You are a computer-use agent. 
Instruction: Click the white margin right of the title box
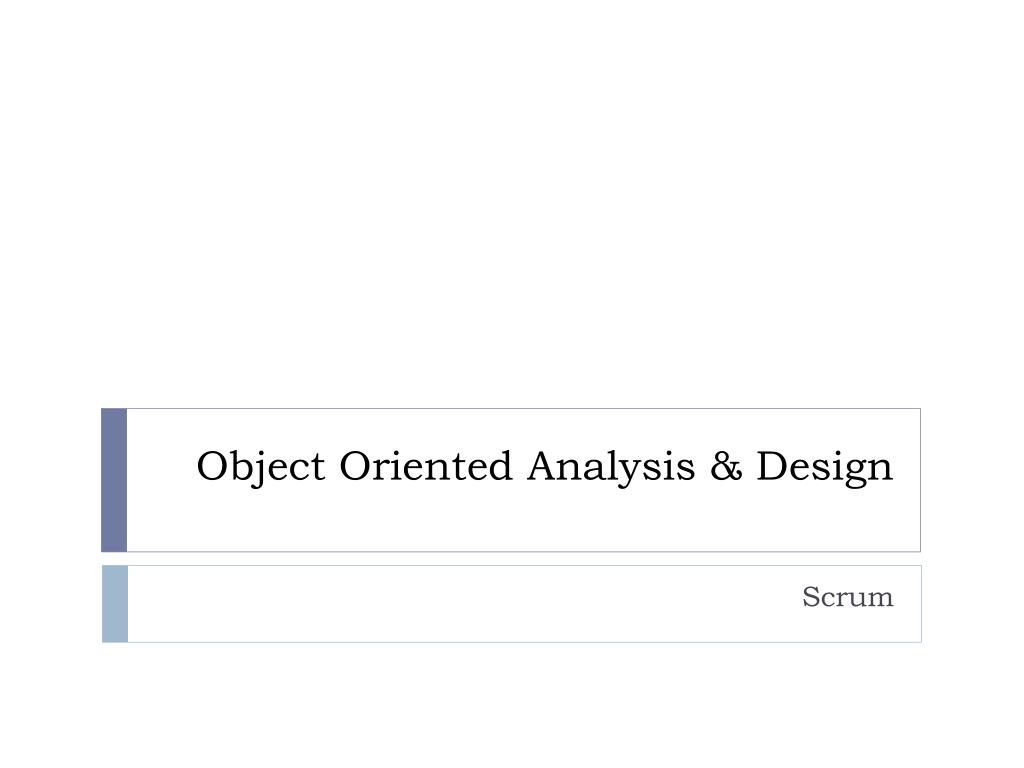(x=972, y=480)
